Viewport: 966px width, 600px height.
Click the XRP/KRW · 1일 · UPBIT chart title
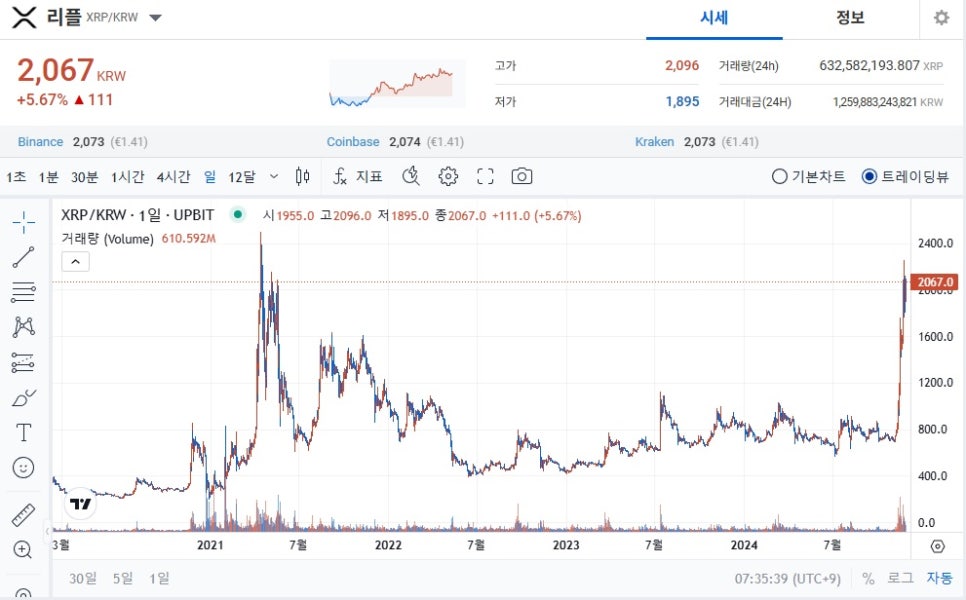[137, 215]
